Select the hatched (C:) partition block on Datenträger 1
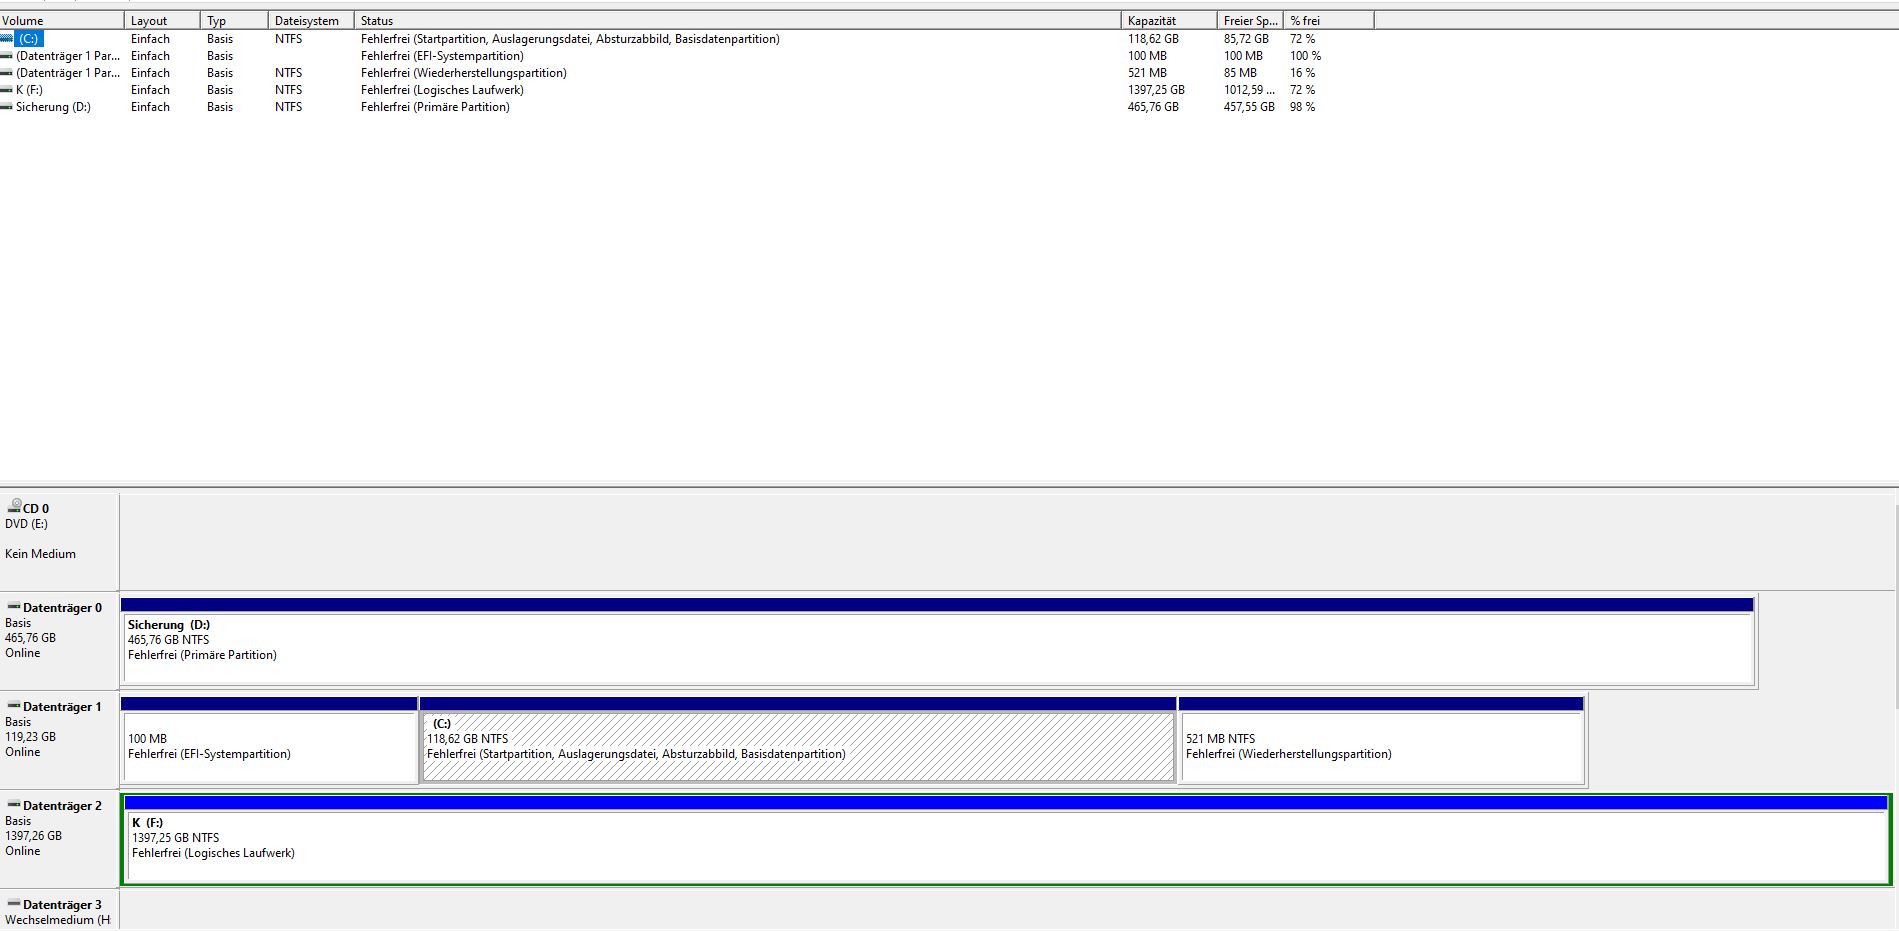The image size is (1899, 931). pos(797,746)
